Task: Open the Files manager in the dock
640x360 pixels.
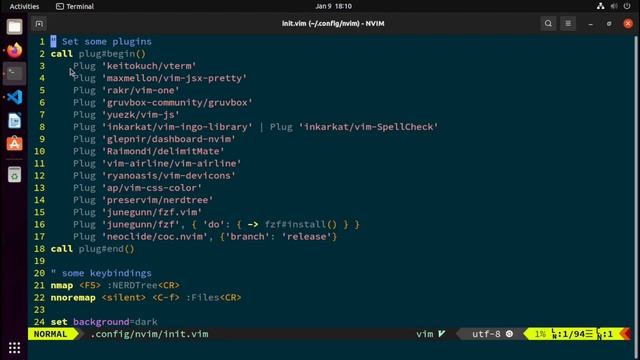Action: click(14, 27)
